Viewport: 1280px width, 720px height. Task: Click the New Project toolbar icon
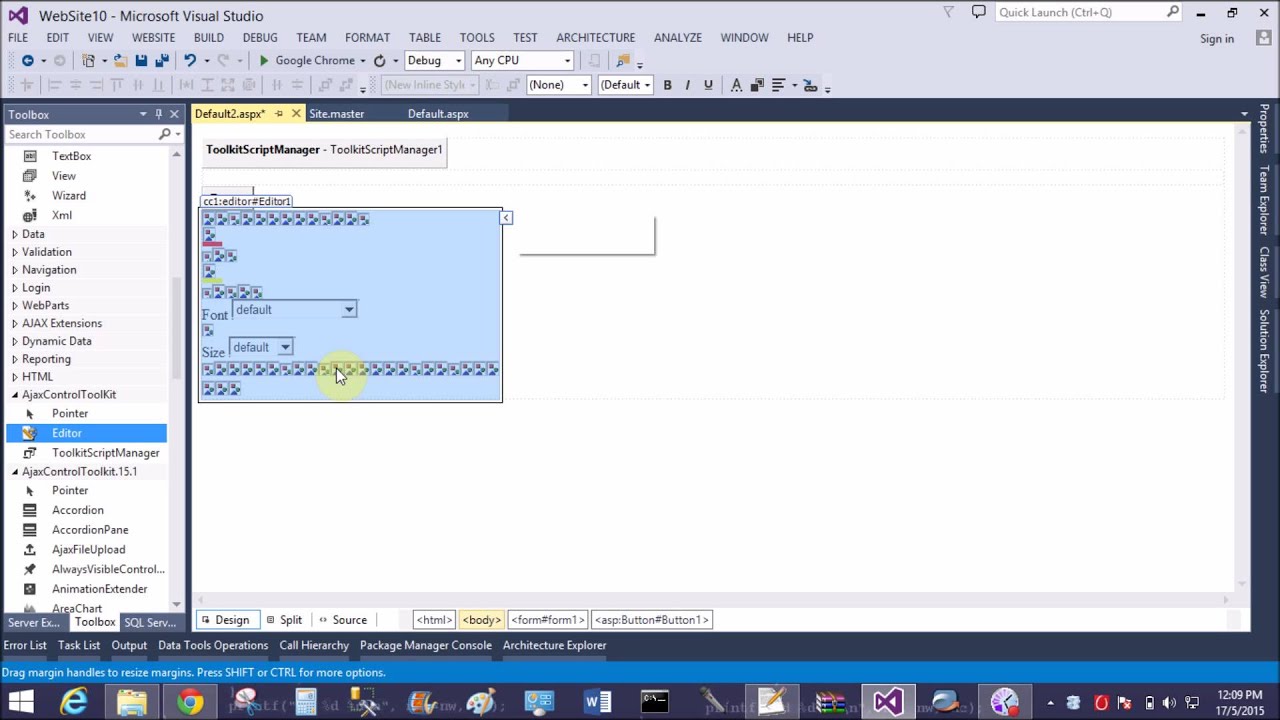(x=89, y=61)
